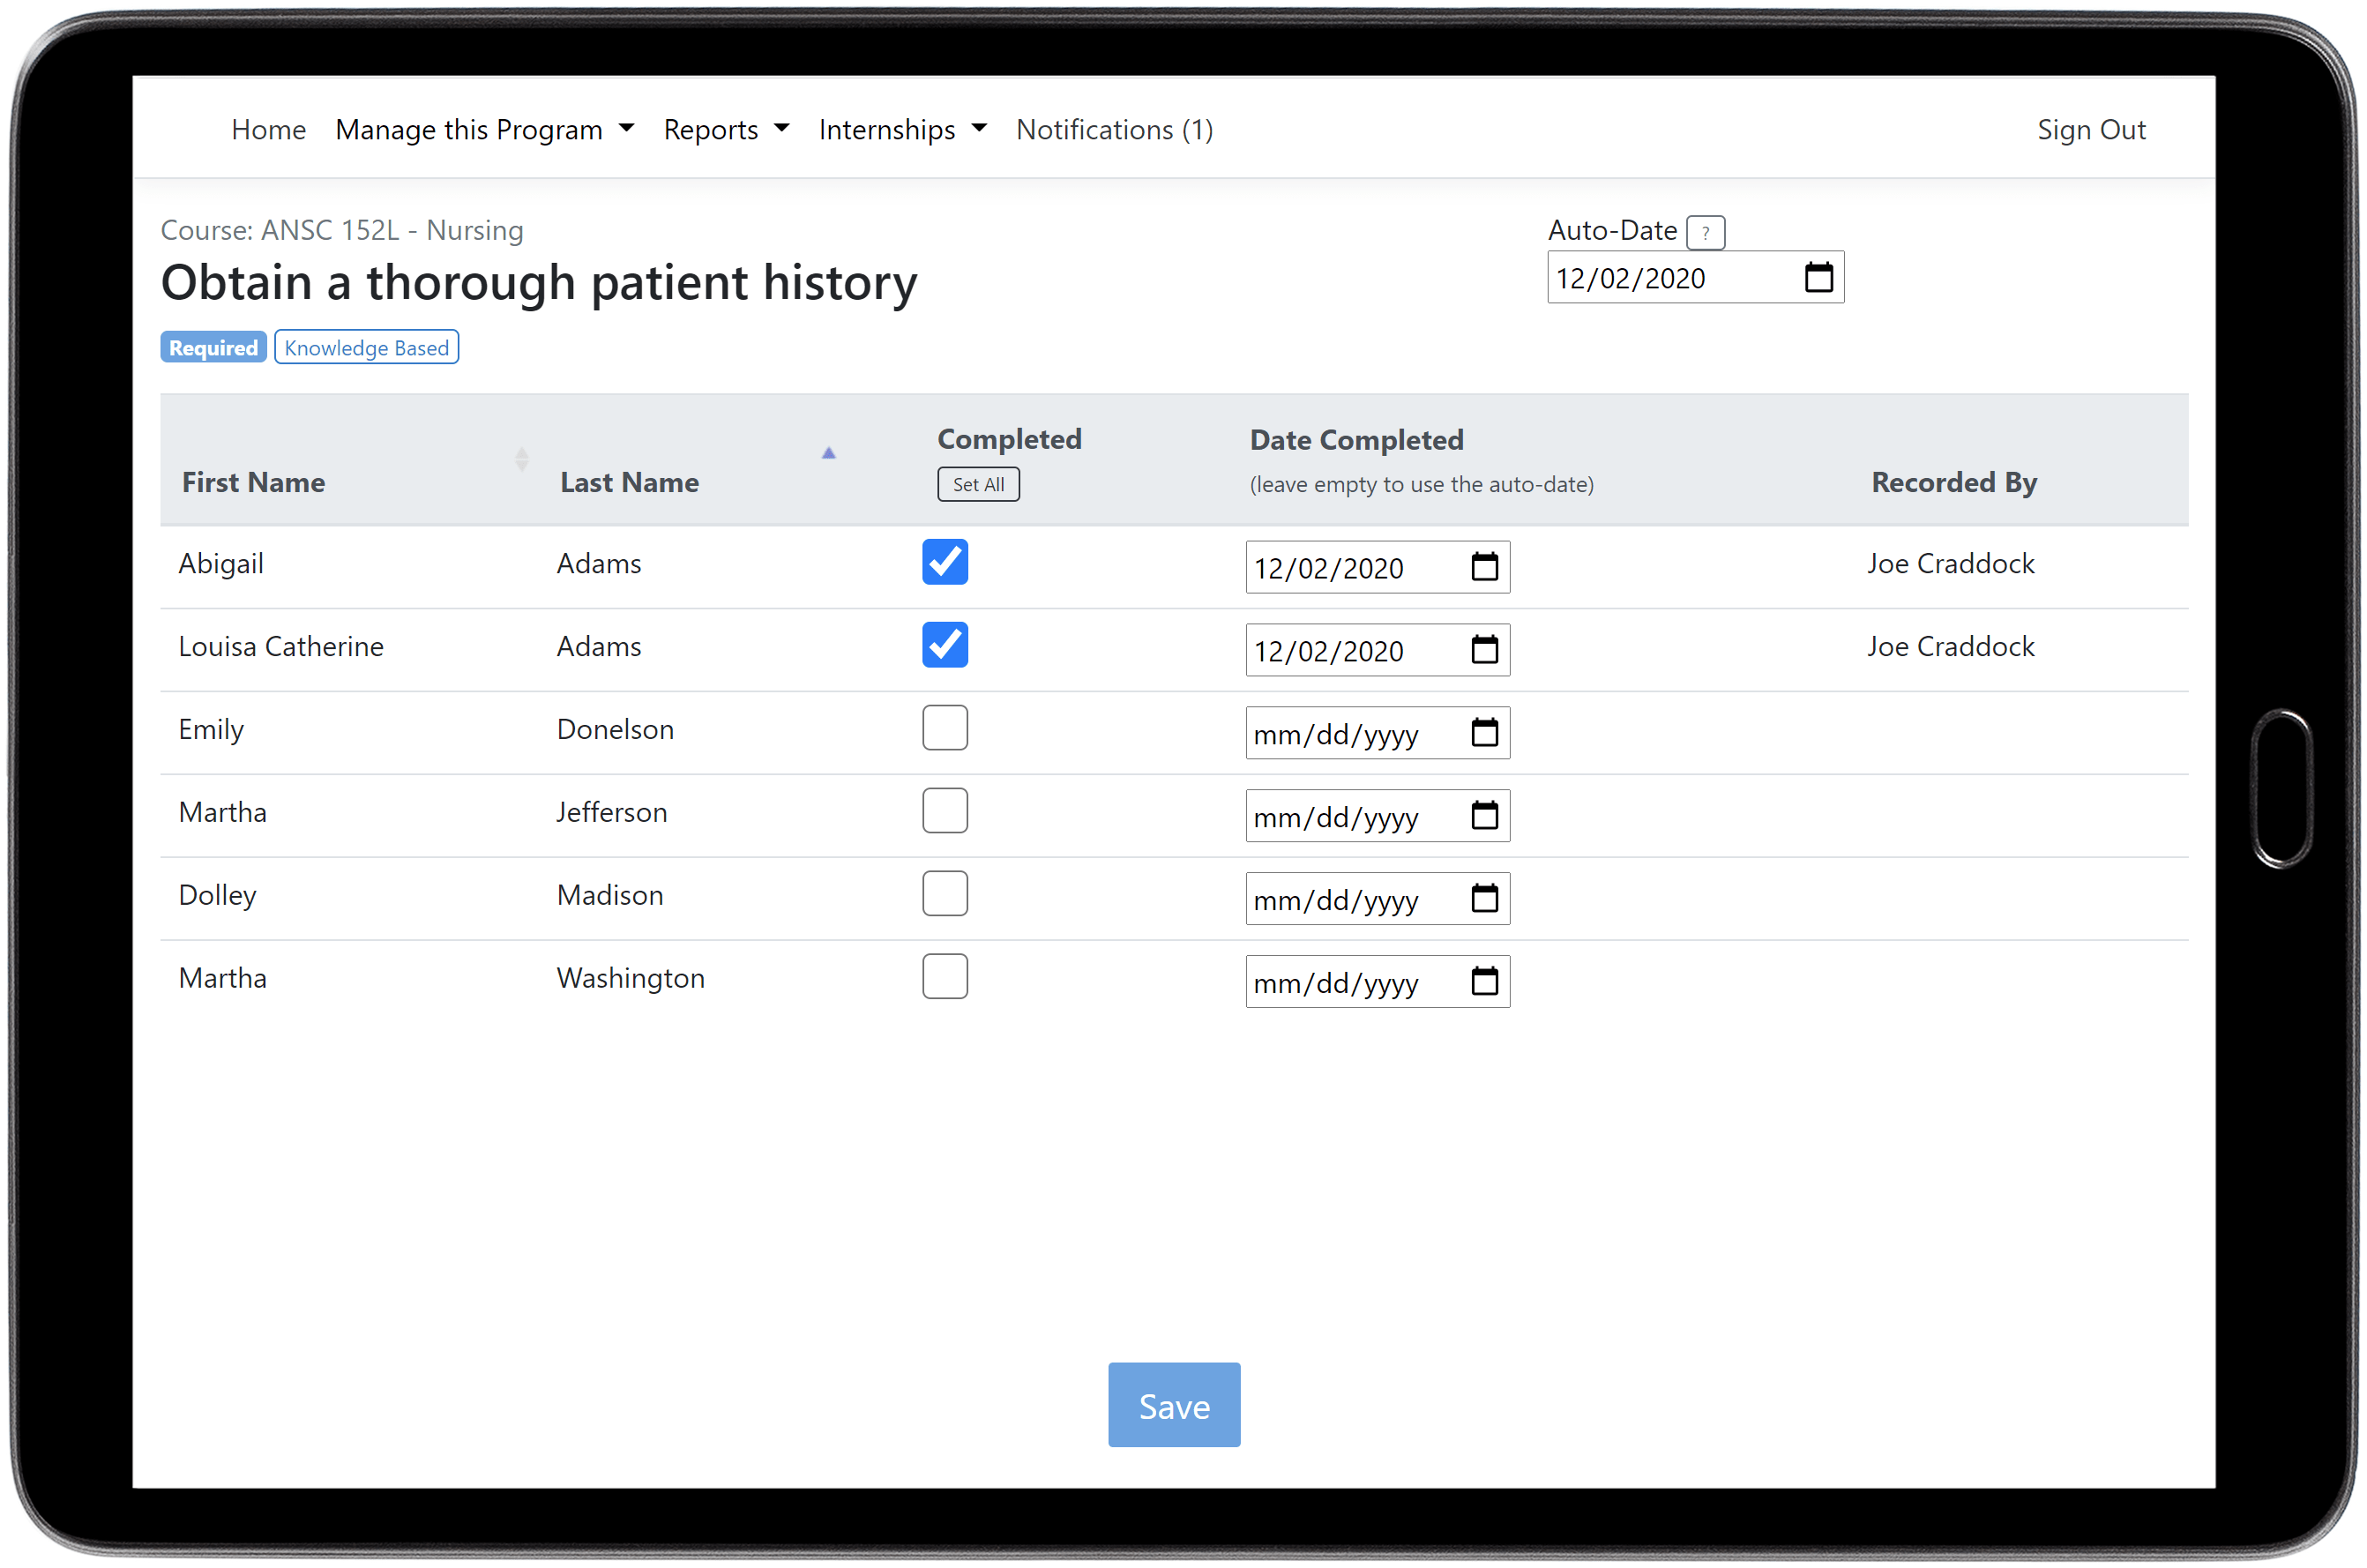Click the Auto-Date help question mark icon

coord(1705,231)
